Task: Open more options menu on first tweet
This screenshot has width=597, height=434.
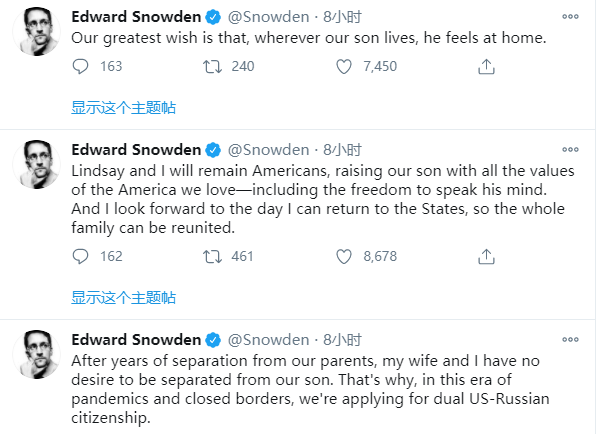Action: (x=570, y=16)
